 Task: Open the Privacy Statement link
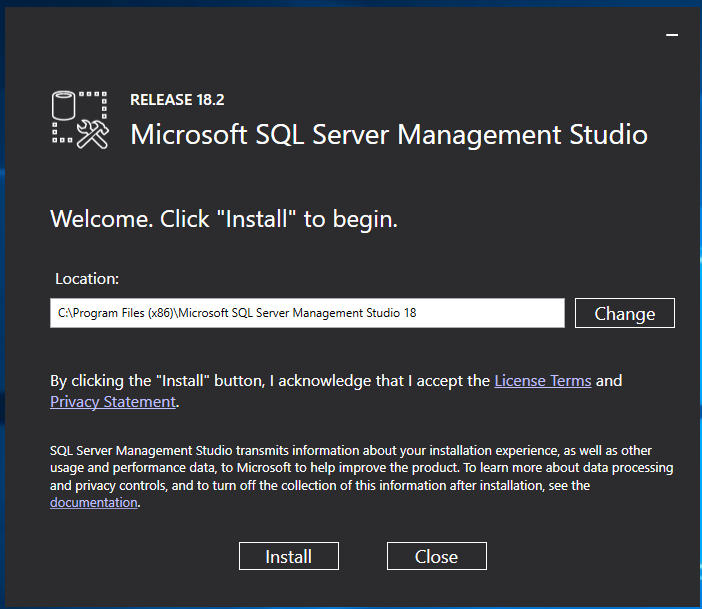[x=113, y=401]
